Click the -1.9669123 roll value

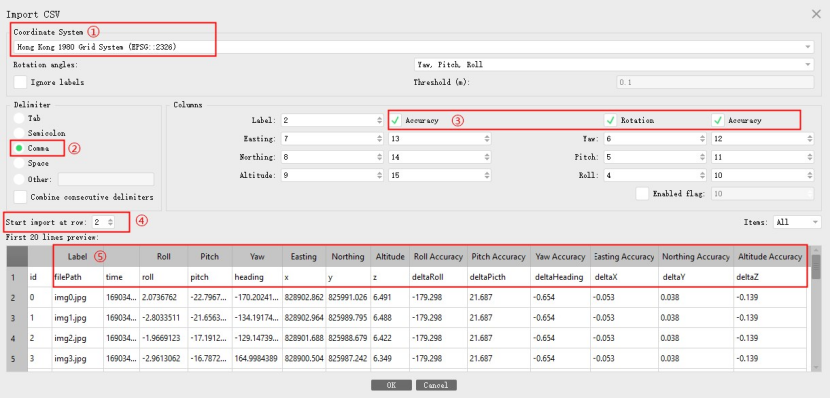click(x=164, y=338)
